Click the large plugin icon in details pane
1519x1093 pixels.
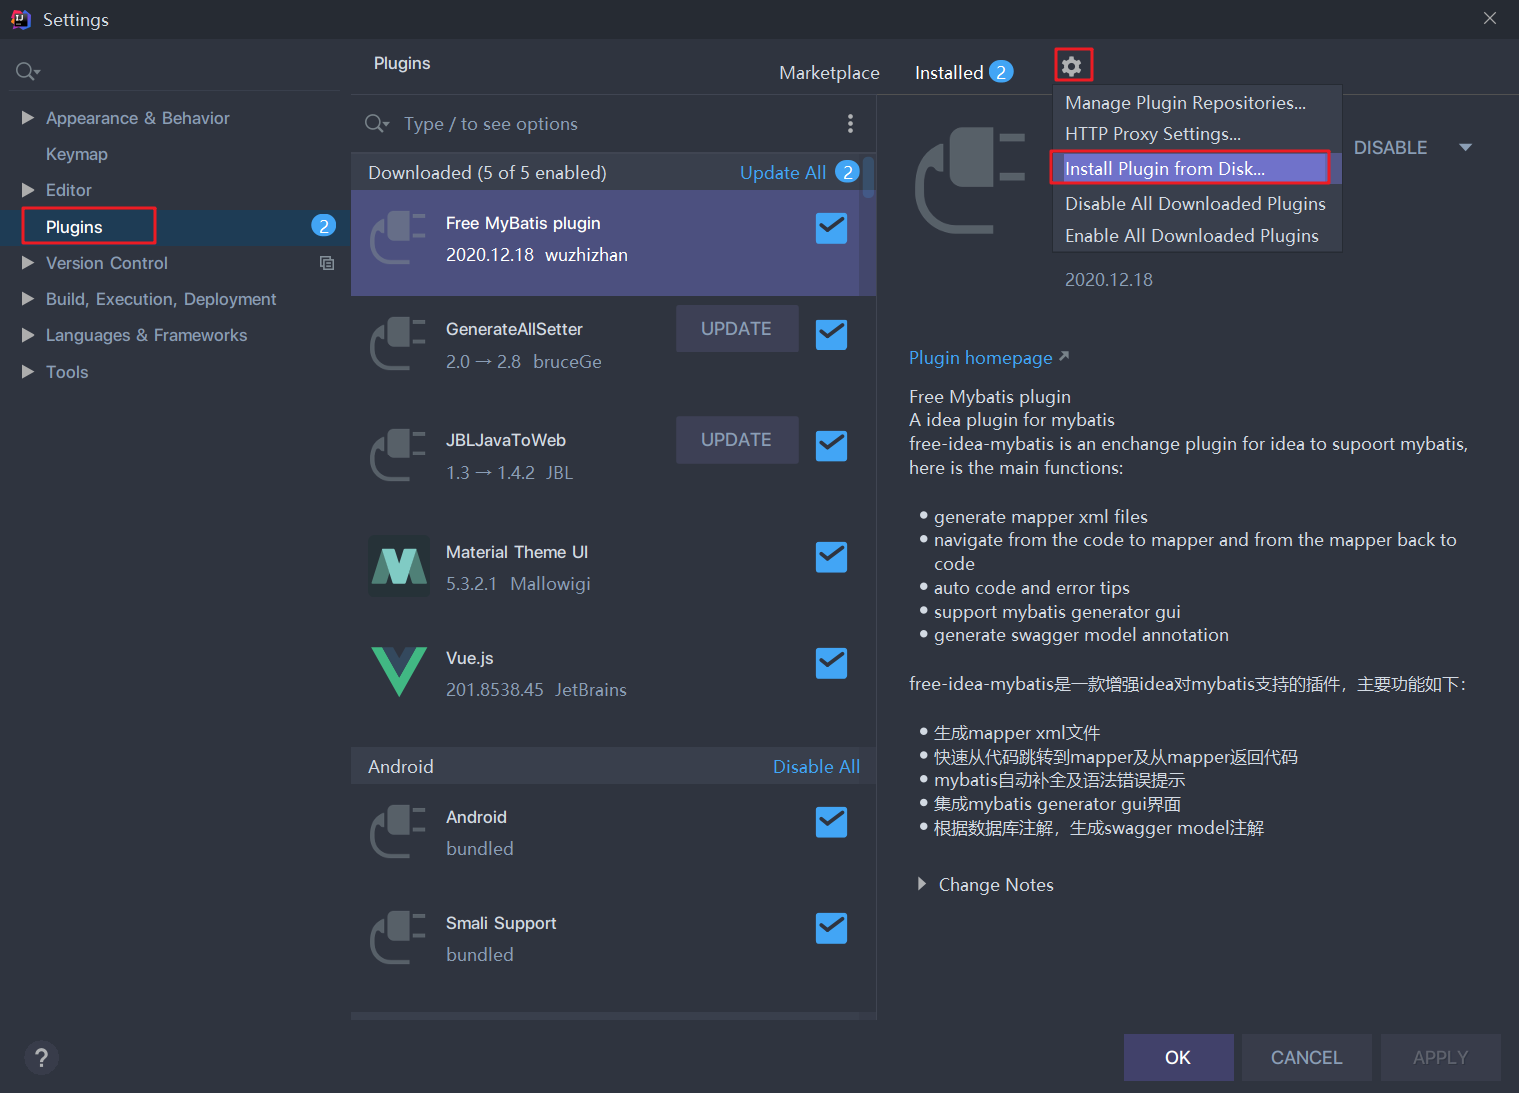click(970, 180)
